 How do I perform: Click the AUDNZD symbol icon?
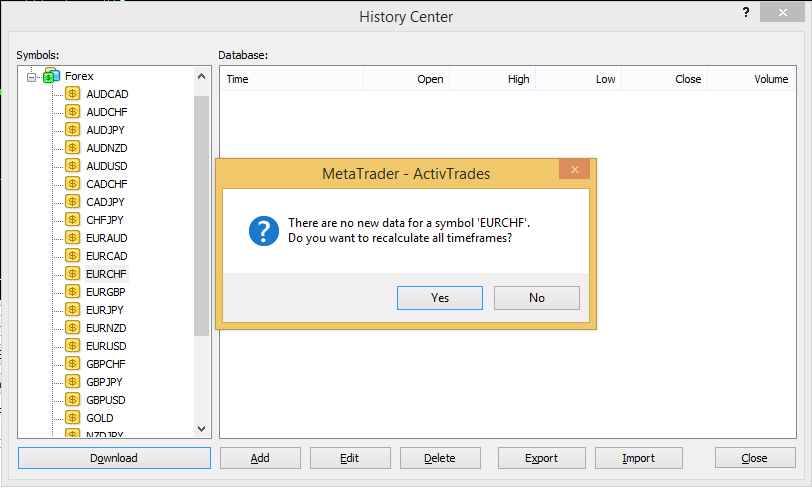point(72,148)
